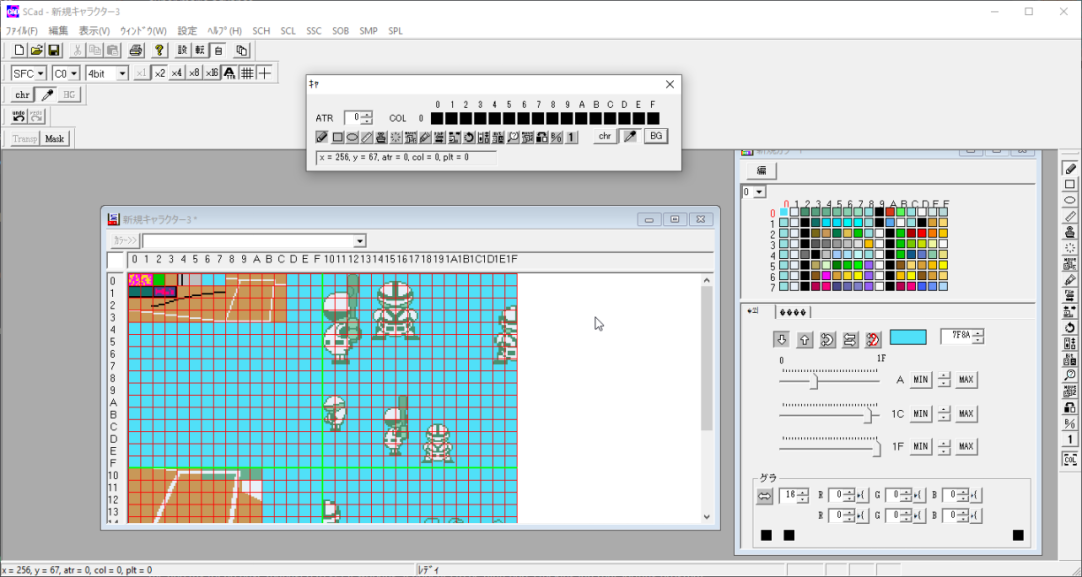Select pencil tool in right vertical toolbar
The width and height of the screenshot is (1082, 577).
pos(1070,168)
